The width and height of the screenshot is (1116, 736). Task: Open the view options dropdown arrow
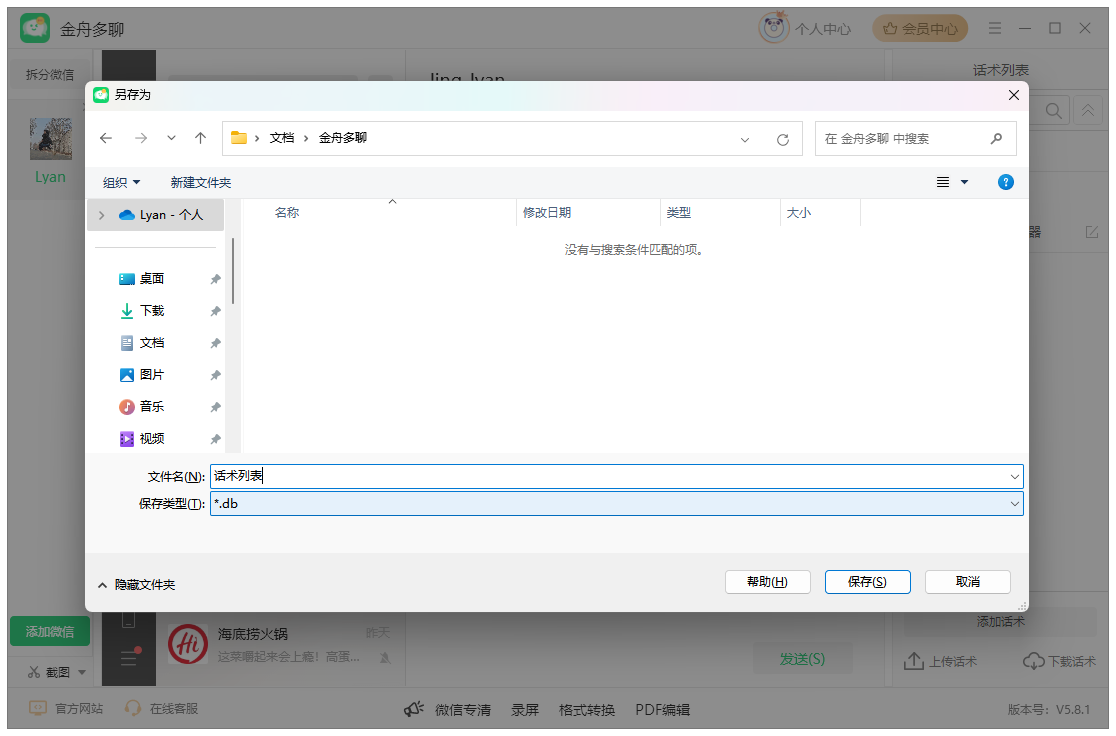(x=964, y=182)
